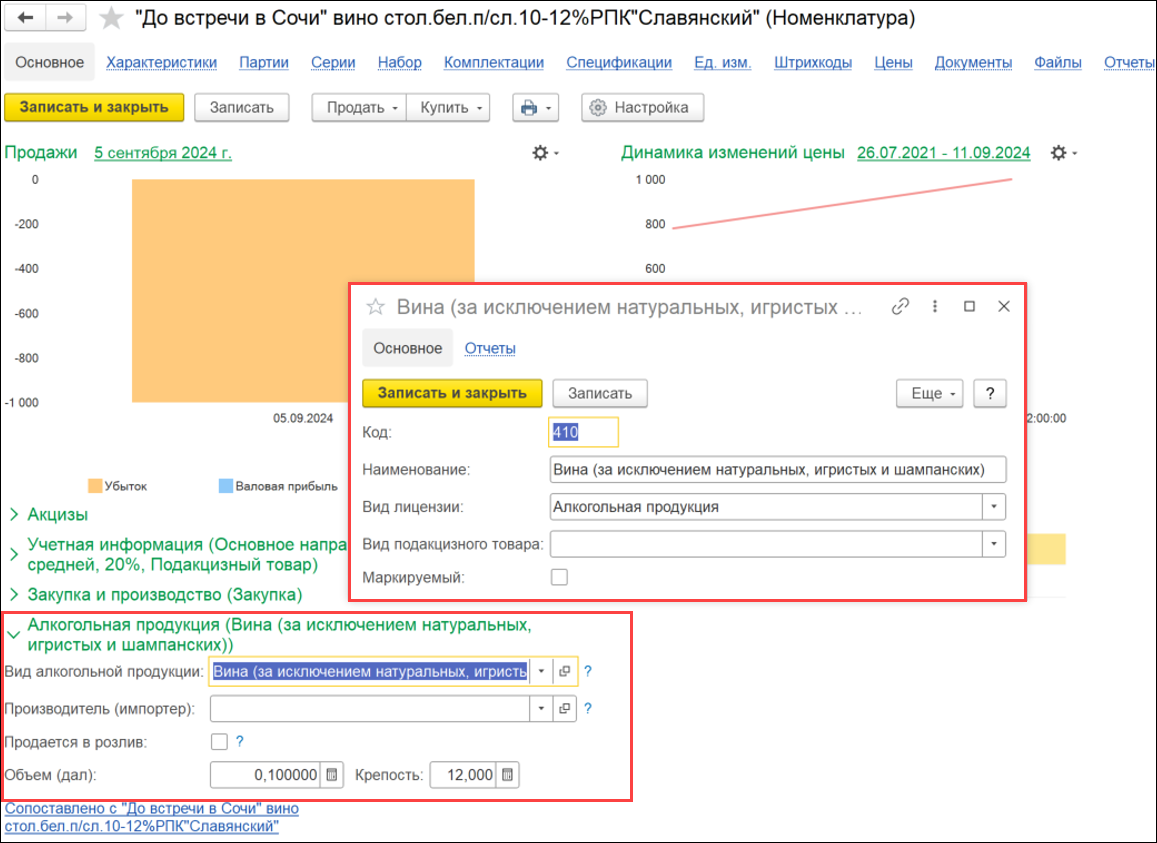
Task: Switch to the 'Набор' tab
Action: click(399, 63)
